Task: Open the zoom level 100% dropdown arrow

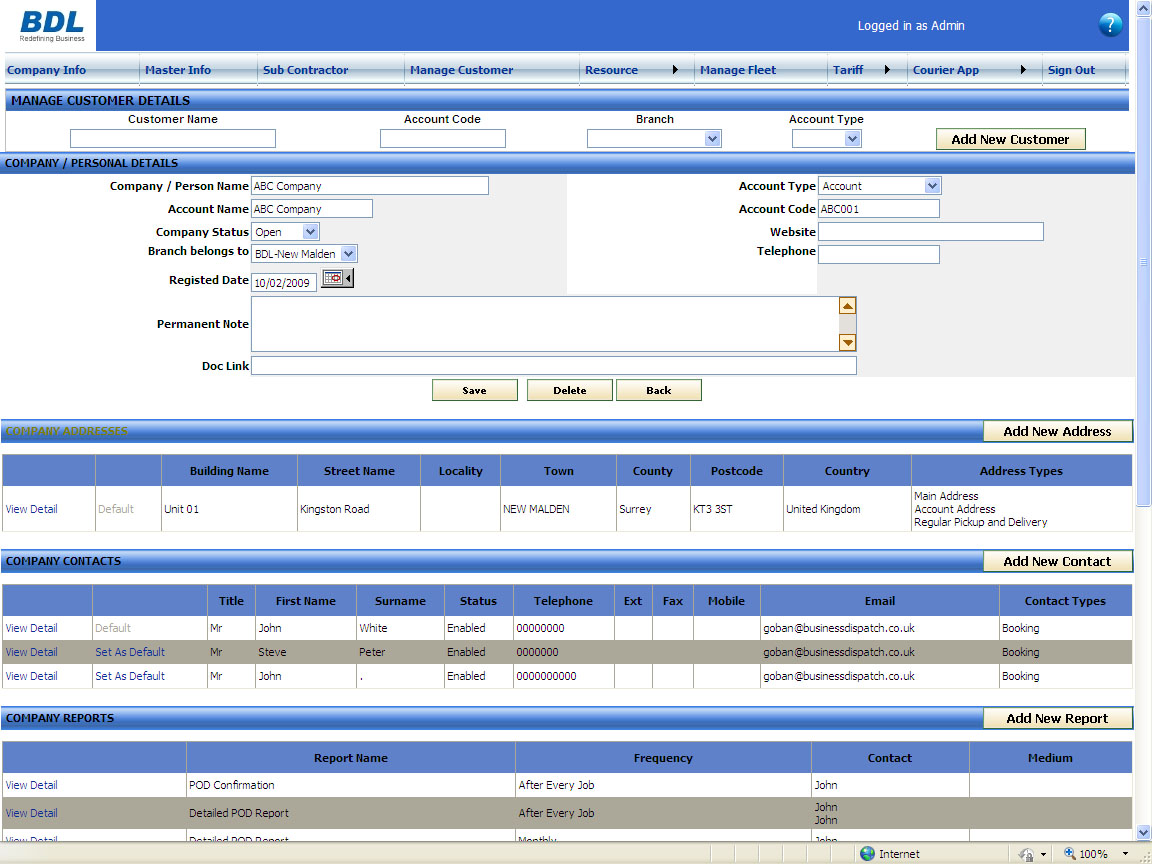Action: point(1125,854)
